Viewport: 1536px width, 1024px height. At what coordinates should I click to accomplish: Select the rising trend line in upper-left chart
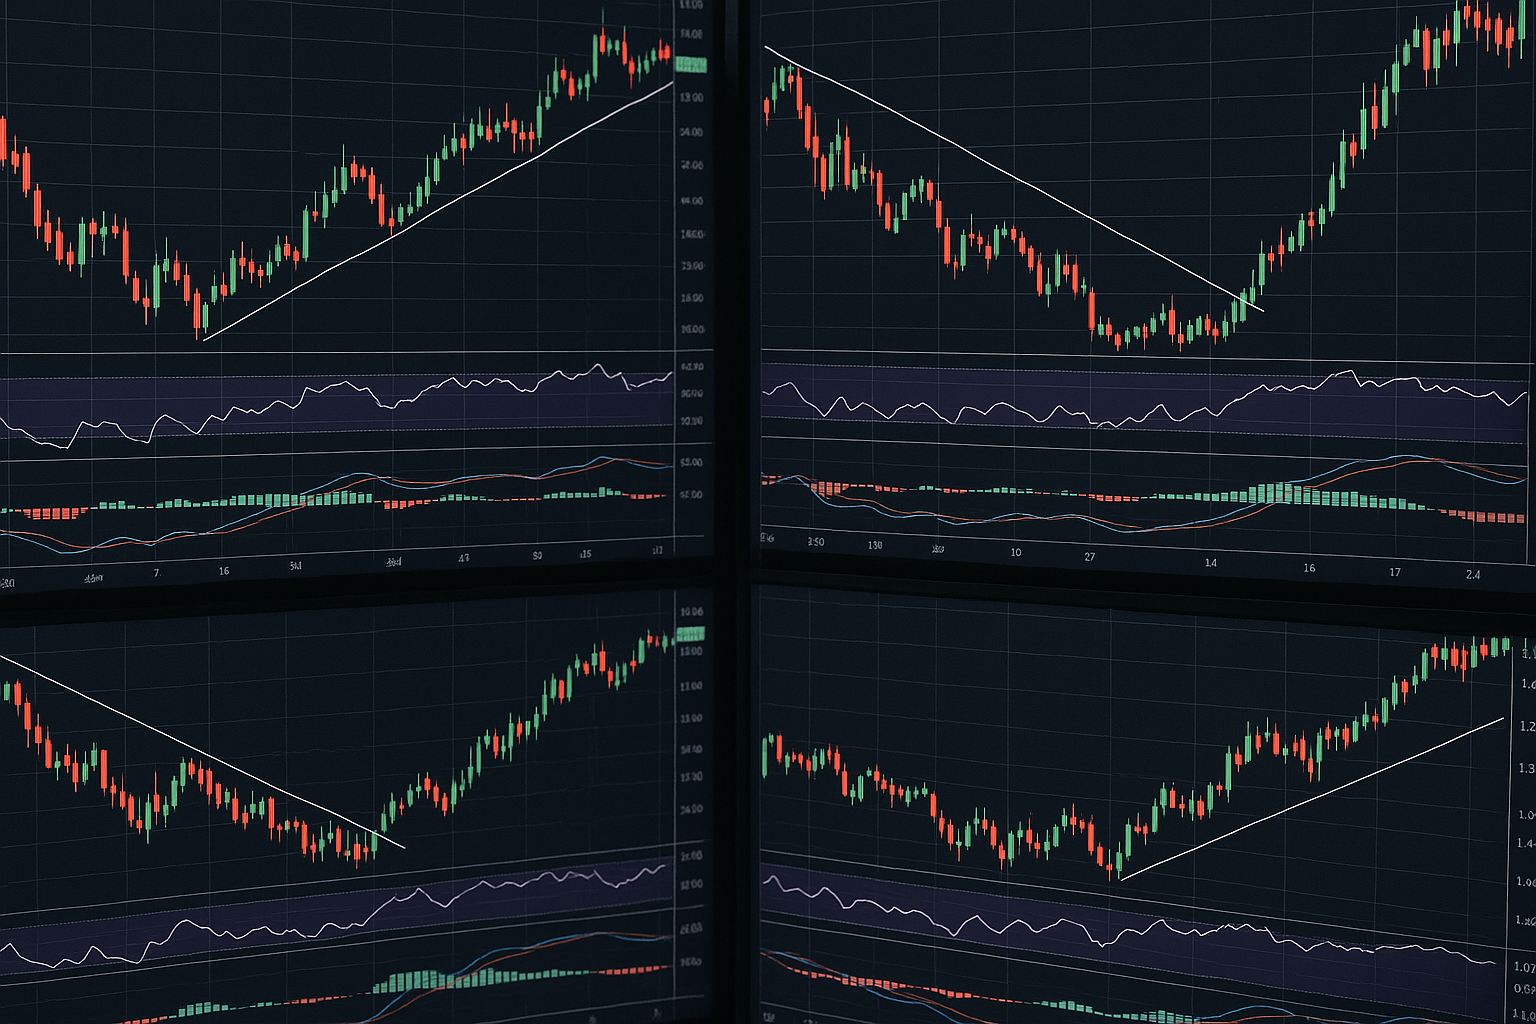438,210
